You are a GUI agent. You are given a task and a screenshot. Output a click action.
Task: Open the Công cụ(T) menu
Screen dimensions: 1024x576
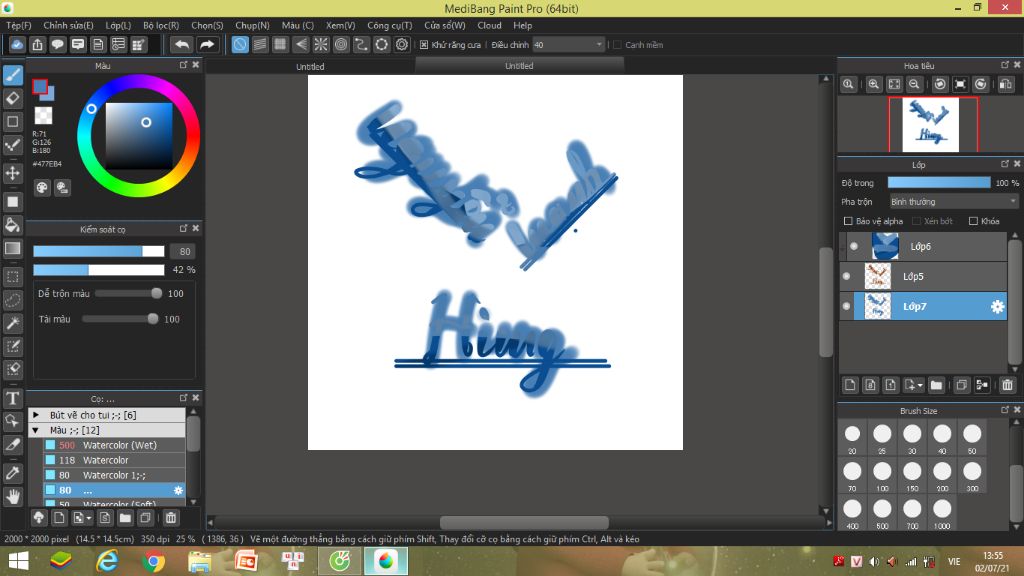389,25
